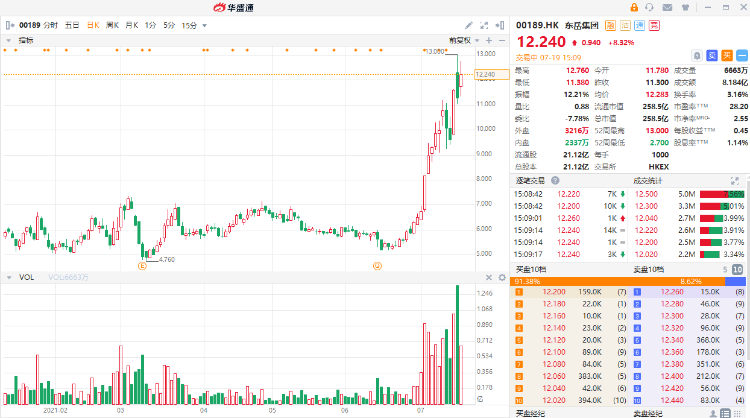Select the 周K weekly candlestick tab
The image size is (750, 418).
point(112,25)
